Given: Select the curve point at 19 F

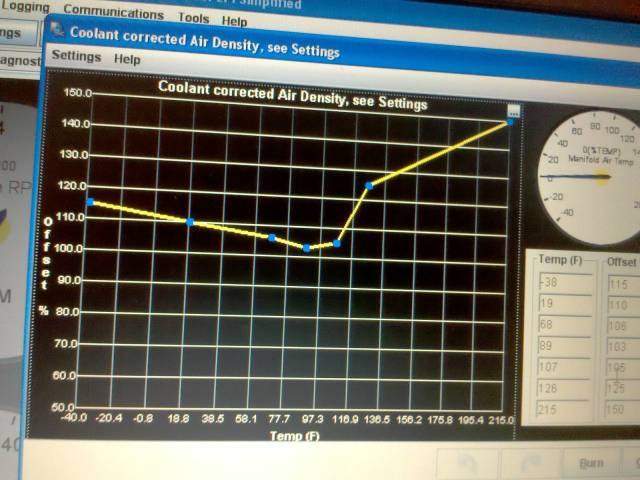Looking at the screenshot, I should tap(190, 222).
